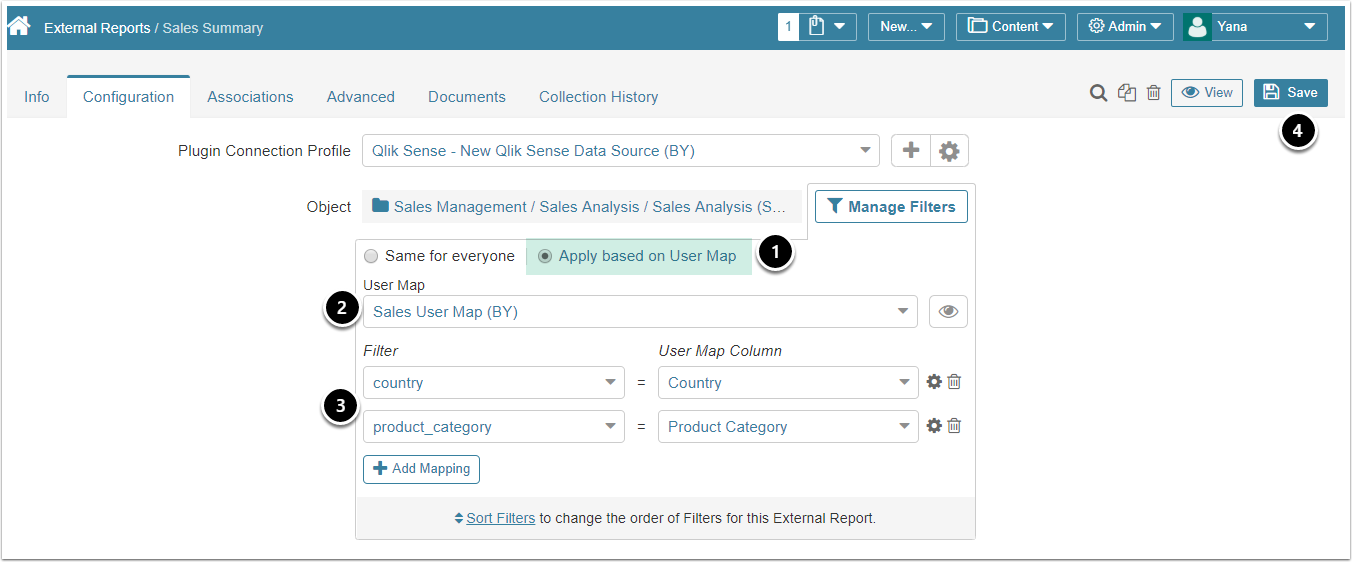The image size is (1352, 562).
Task: Open settings gear for product_category mapping
Action: [934, 426]
